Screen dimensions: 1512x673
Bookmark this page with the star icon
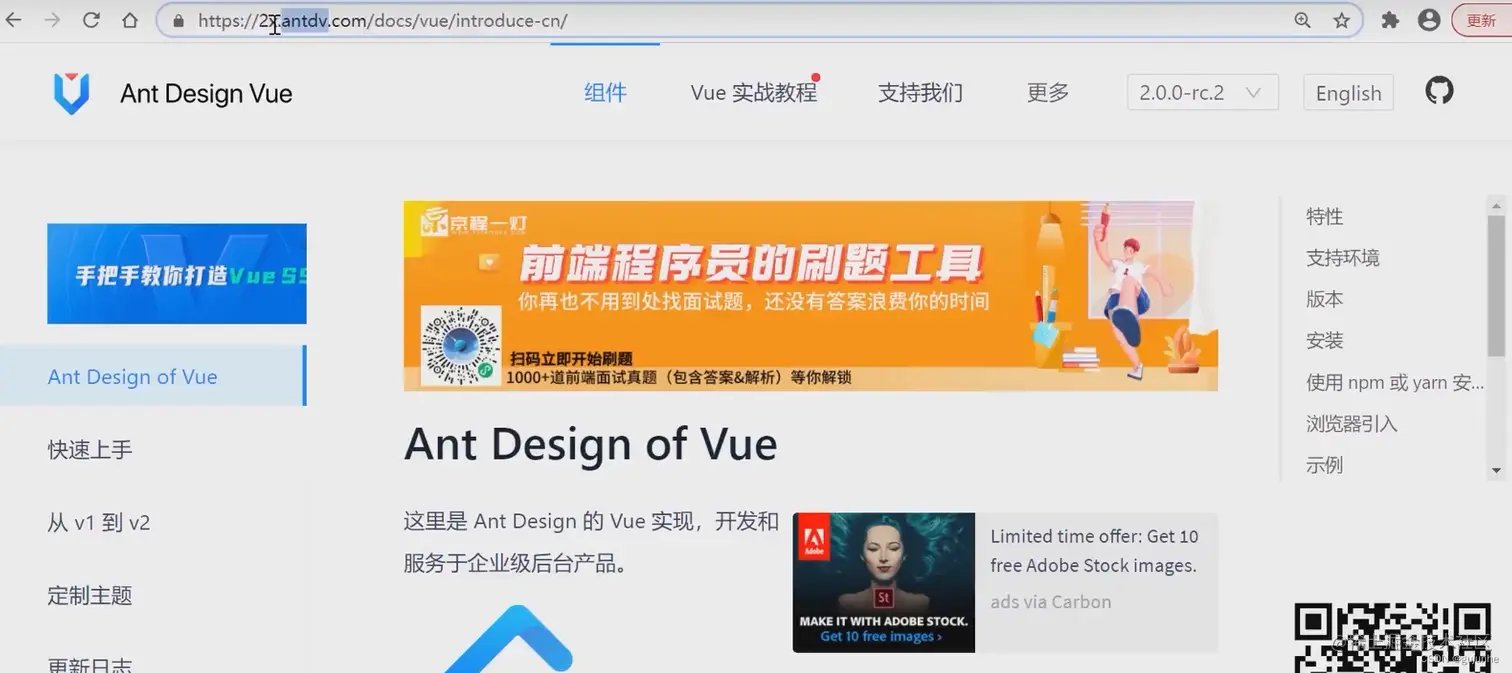tap(1342, 20)
